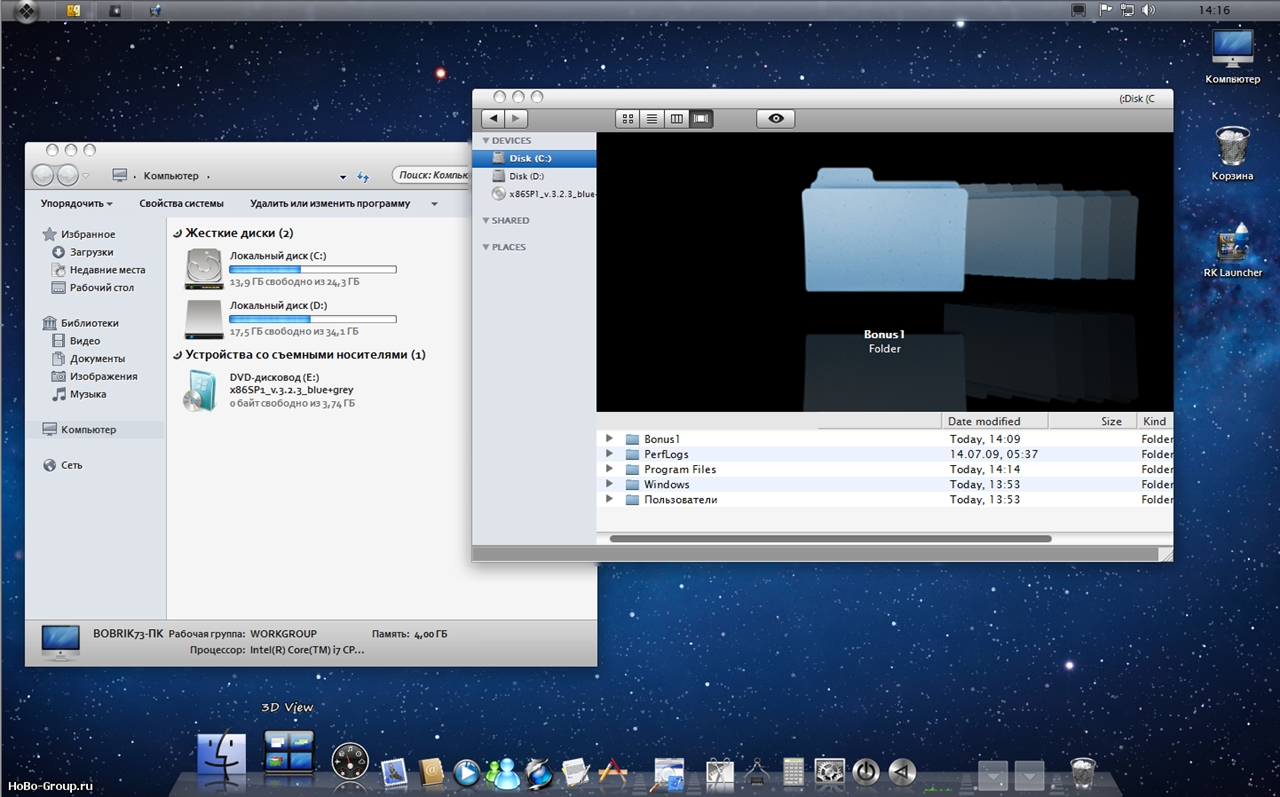Refresh the Computer window address bar
Image resolution: width=1280 pixels, height=797 pixels.
click(363, 177)
